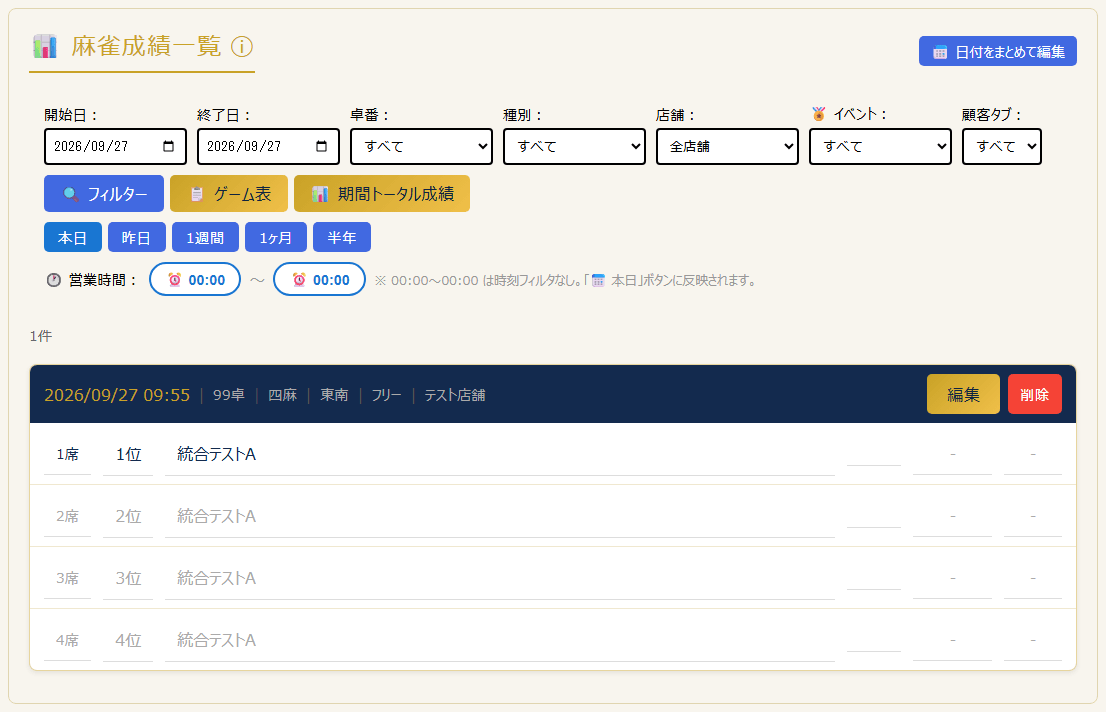Open the ゲーム表 button
Viewport: 1106px width, 712px height.
click(229, 193)
